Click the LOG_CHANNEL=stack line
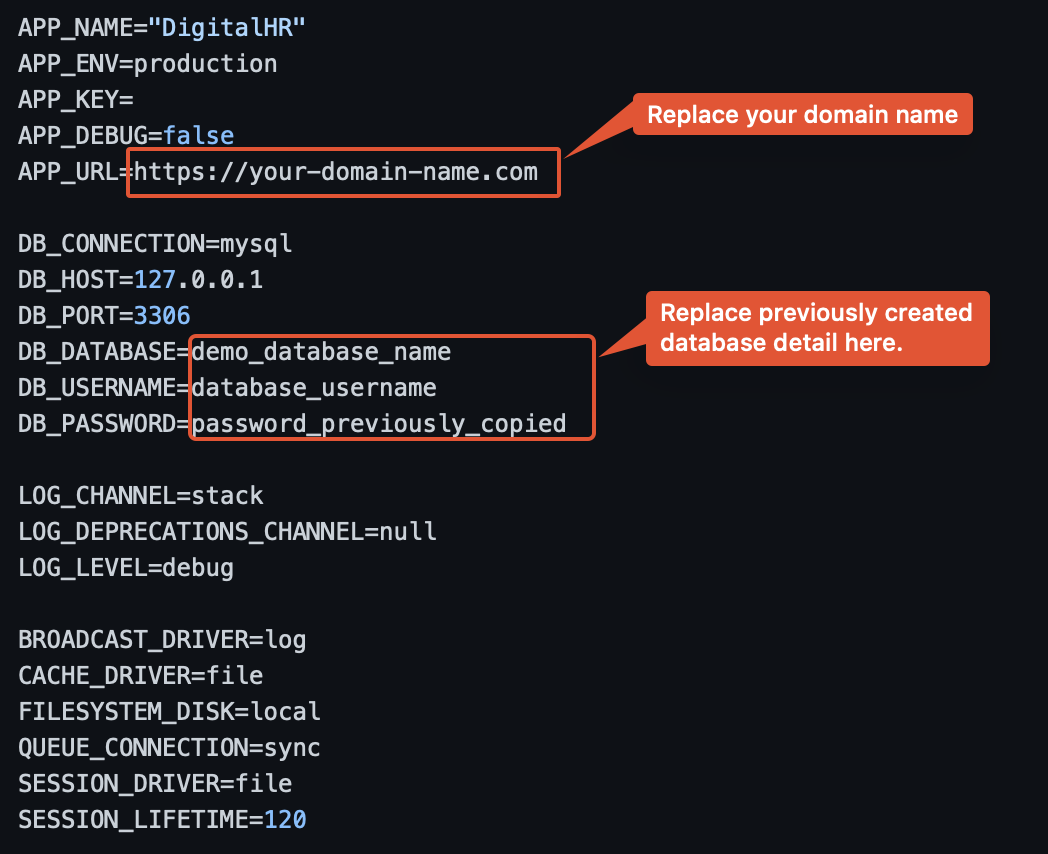 click(x=141, y=496)
